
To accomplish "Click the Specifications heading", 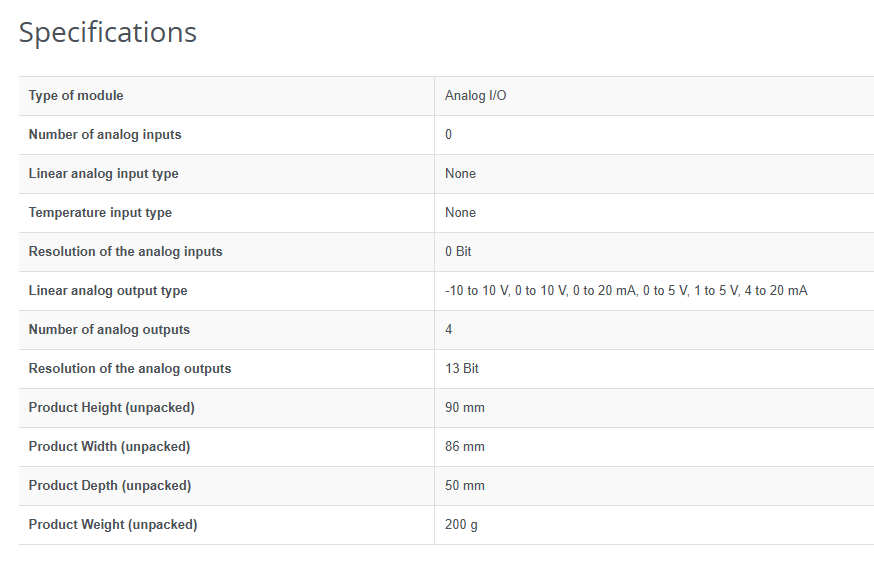I will pyautogui.click(x=108, y=33).
